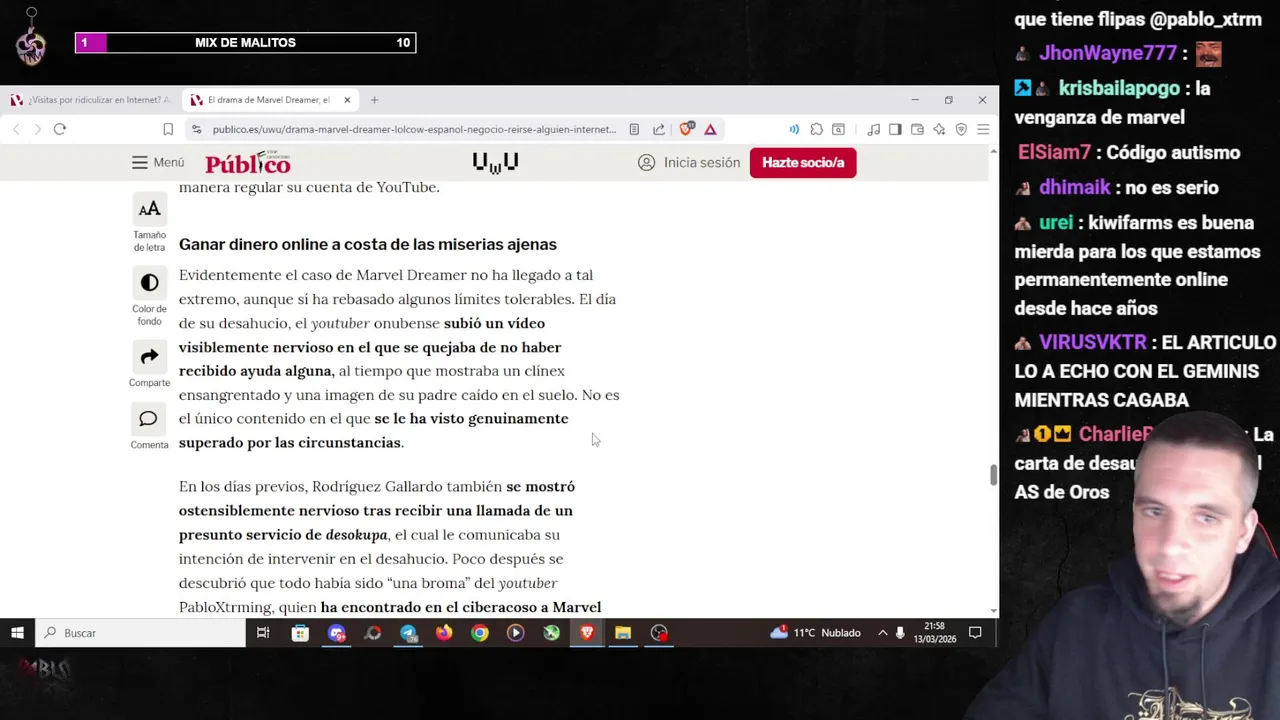The height and width of the screenshot is (720, 1280).
Task: Open Windows Start menu
Action: 17,632
